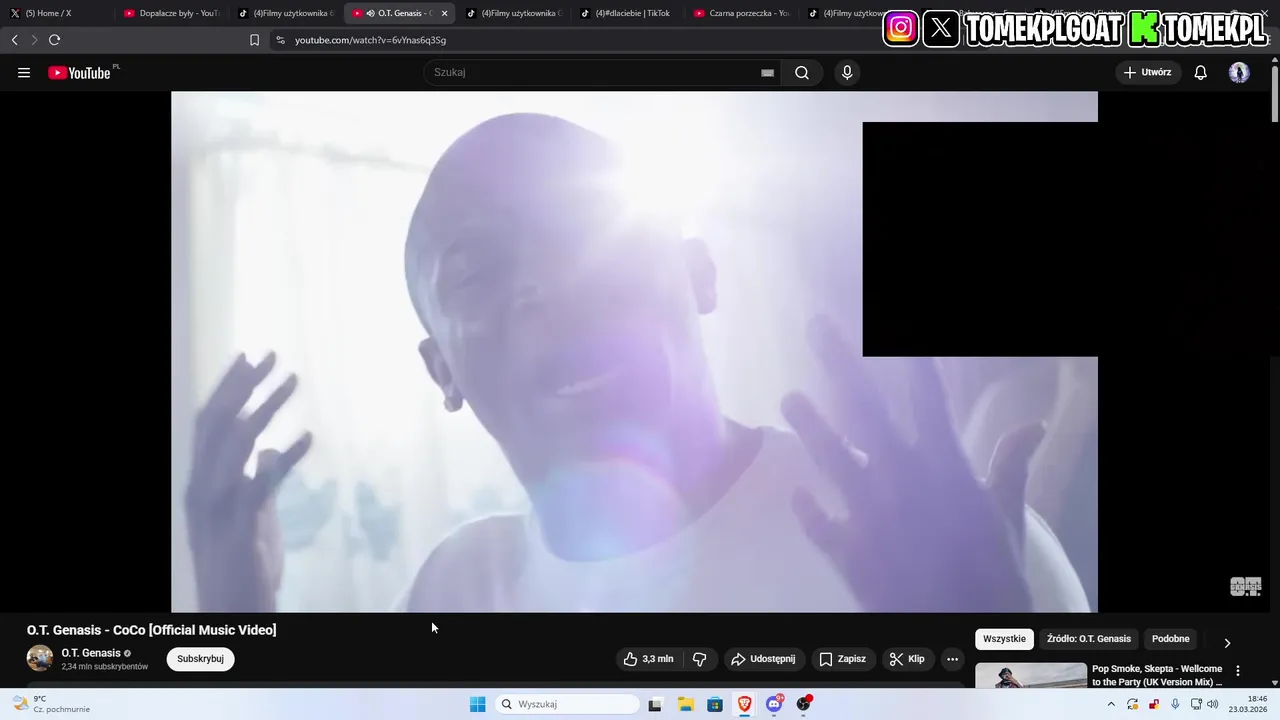Open File Explorer from the taskbar
The image size is (1280, 720).
point(685,704)
